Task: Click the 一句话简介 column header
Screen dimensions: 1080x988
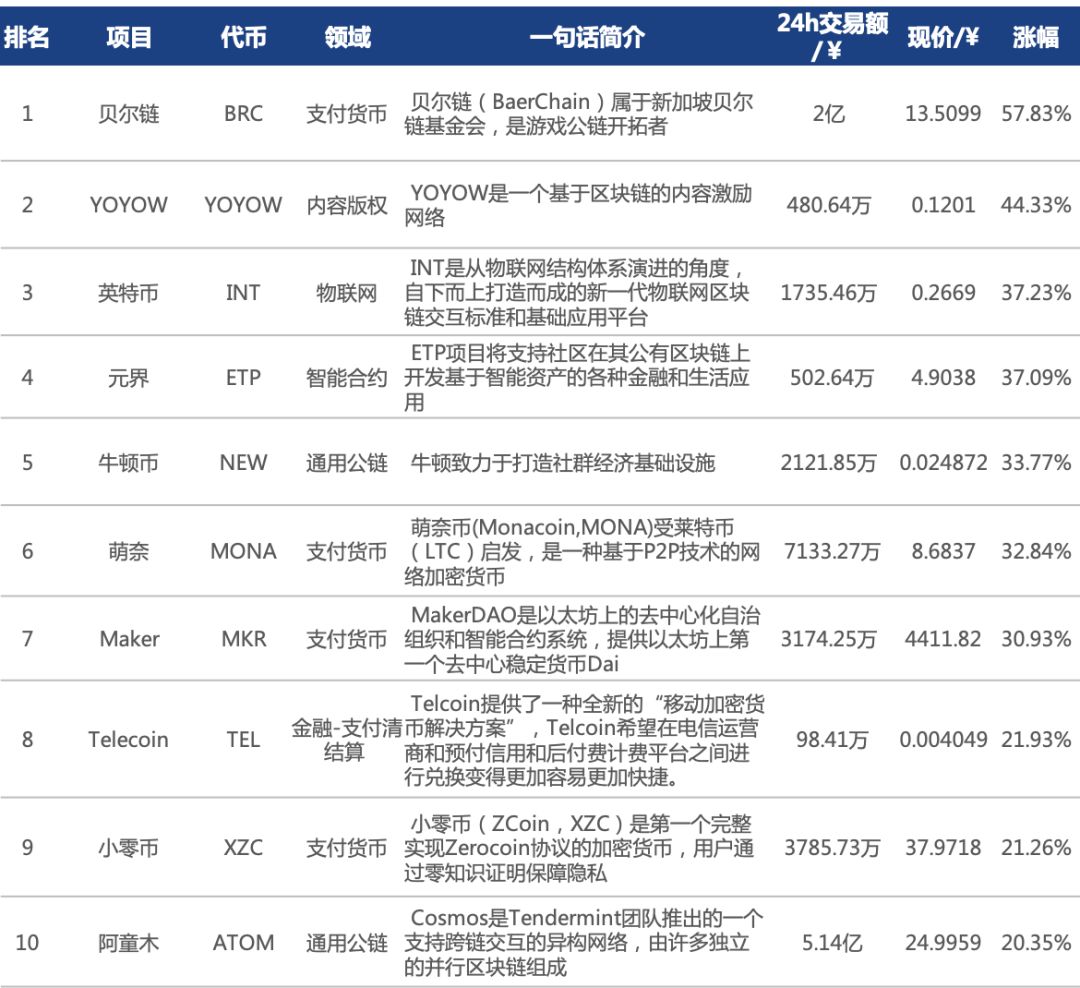Action: pos(587,37)
